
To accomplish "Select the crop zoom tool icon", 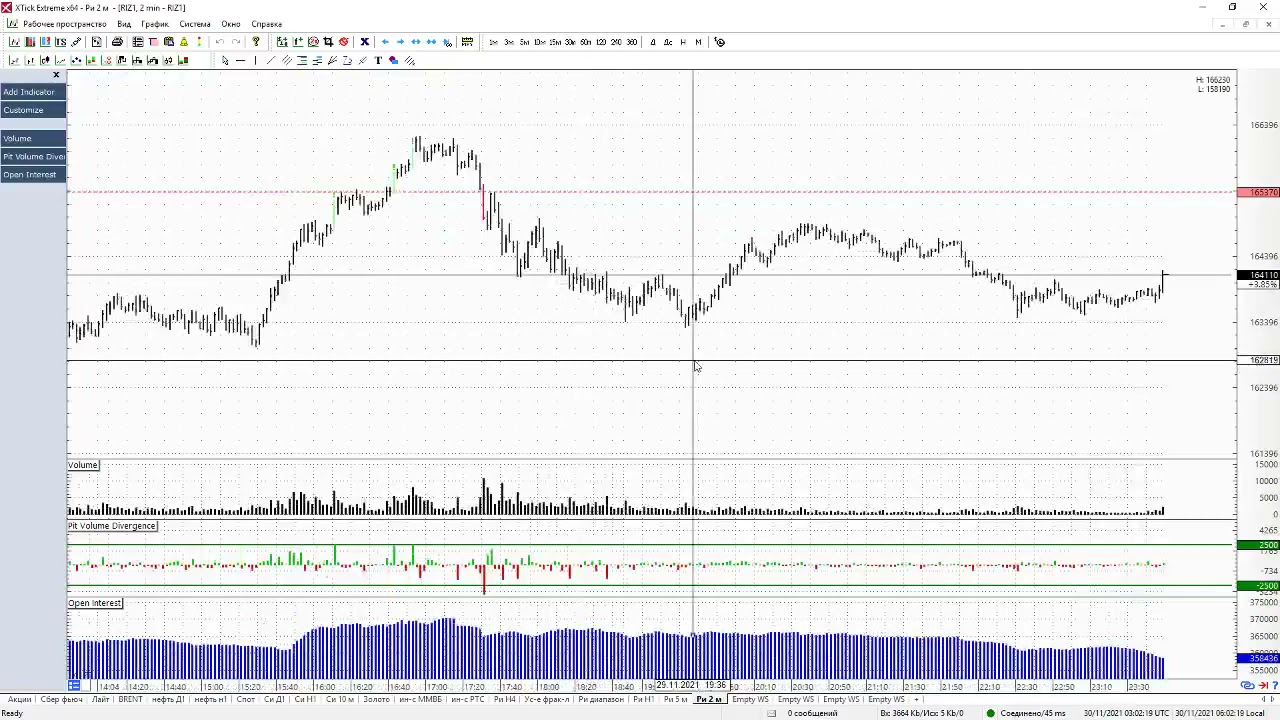I will click(328, 42).
